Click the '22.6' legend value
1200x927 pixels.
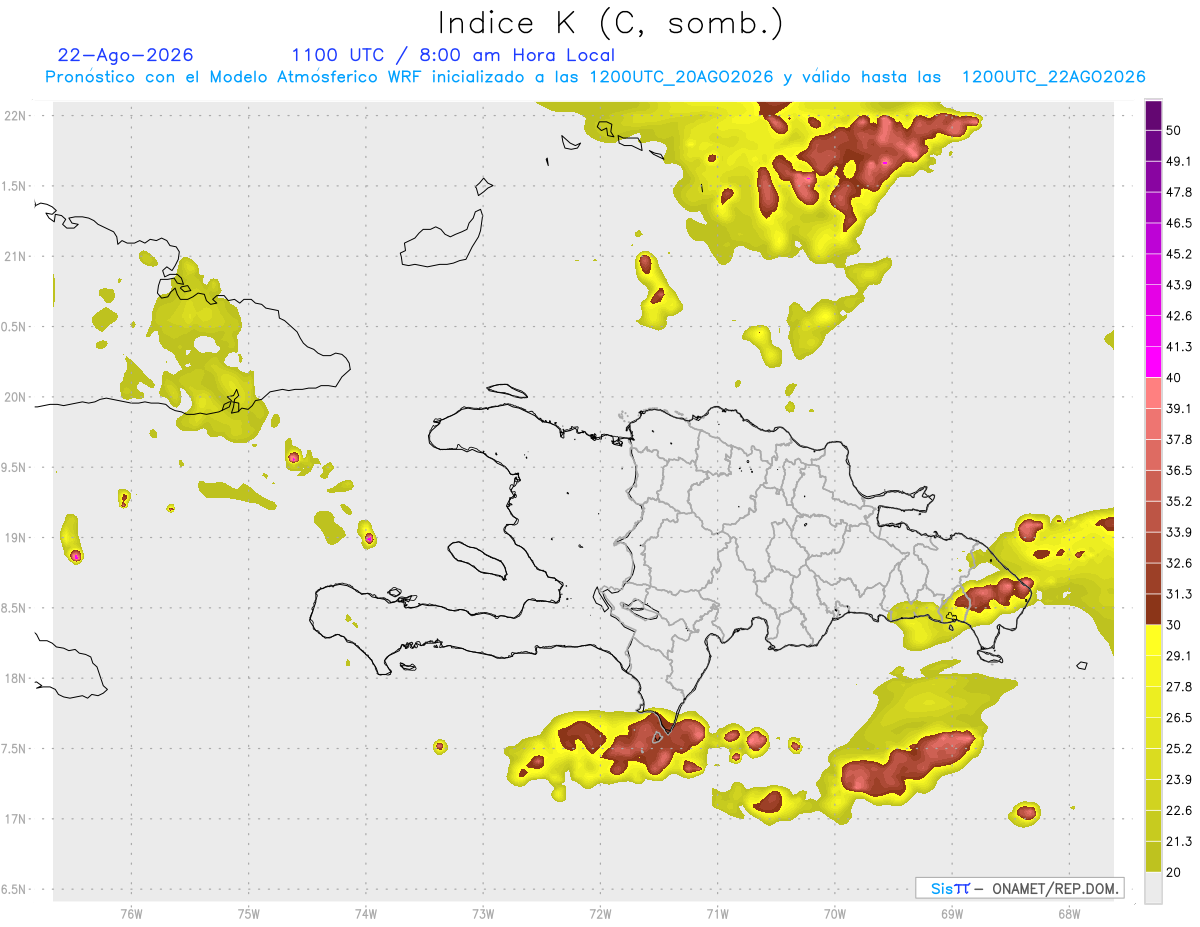(x=1179, y=811)
